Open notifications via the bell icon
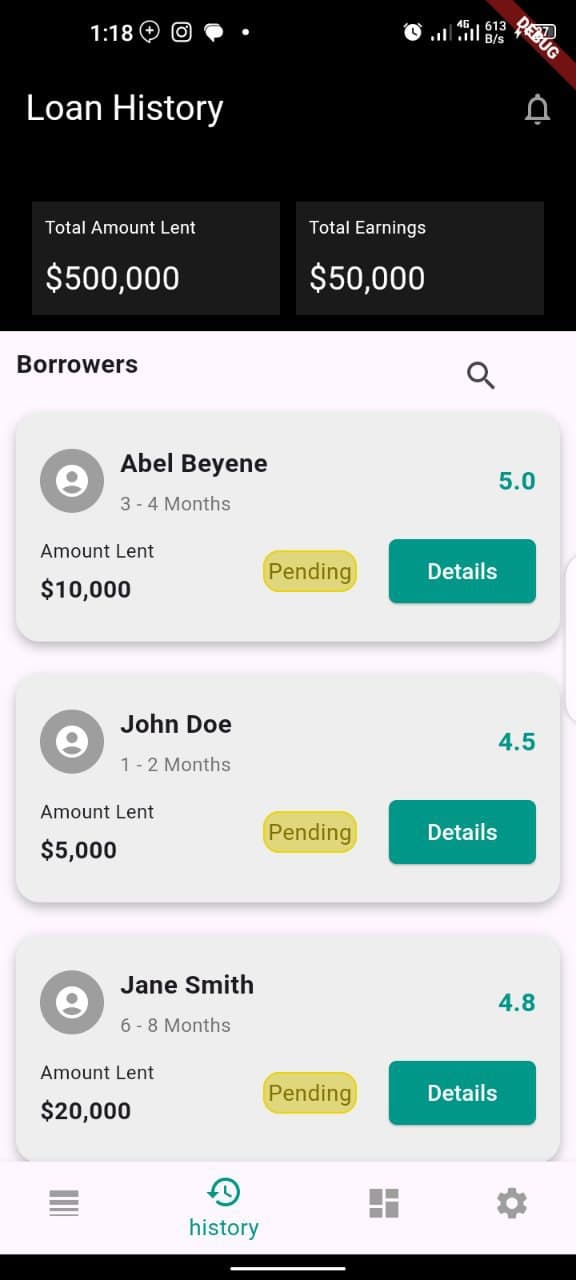This screenshot has height=1280, width=576. (537, 110)
